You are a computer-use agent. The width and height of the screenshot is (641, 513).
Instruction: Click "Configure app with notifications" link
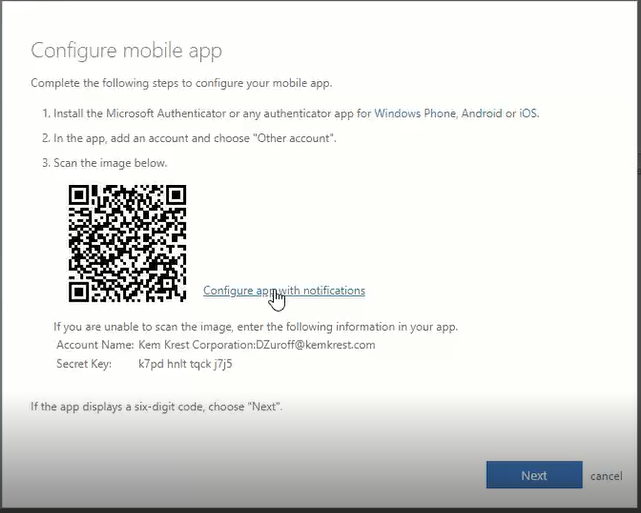(x=284, y=291)
